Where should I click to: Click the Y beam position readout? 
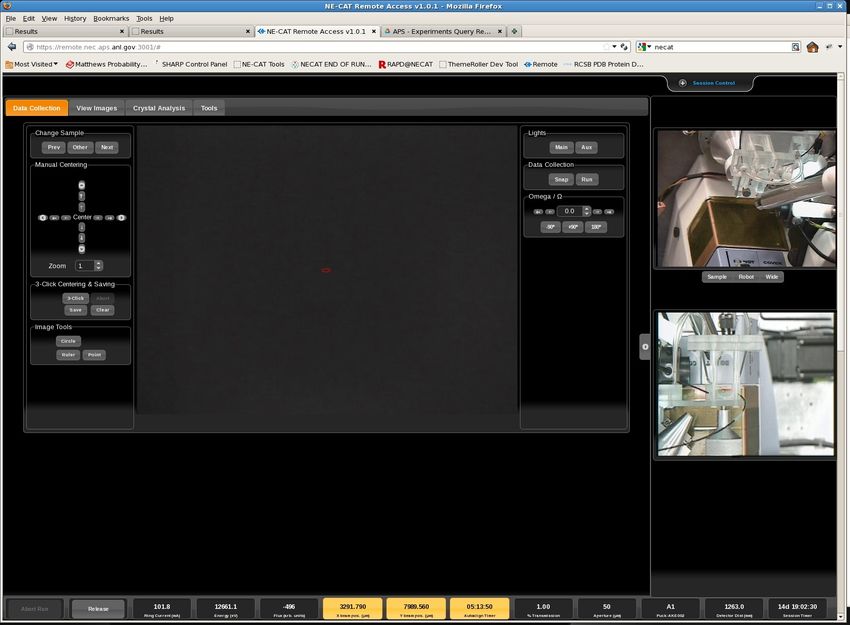coord(416,609)
